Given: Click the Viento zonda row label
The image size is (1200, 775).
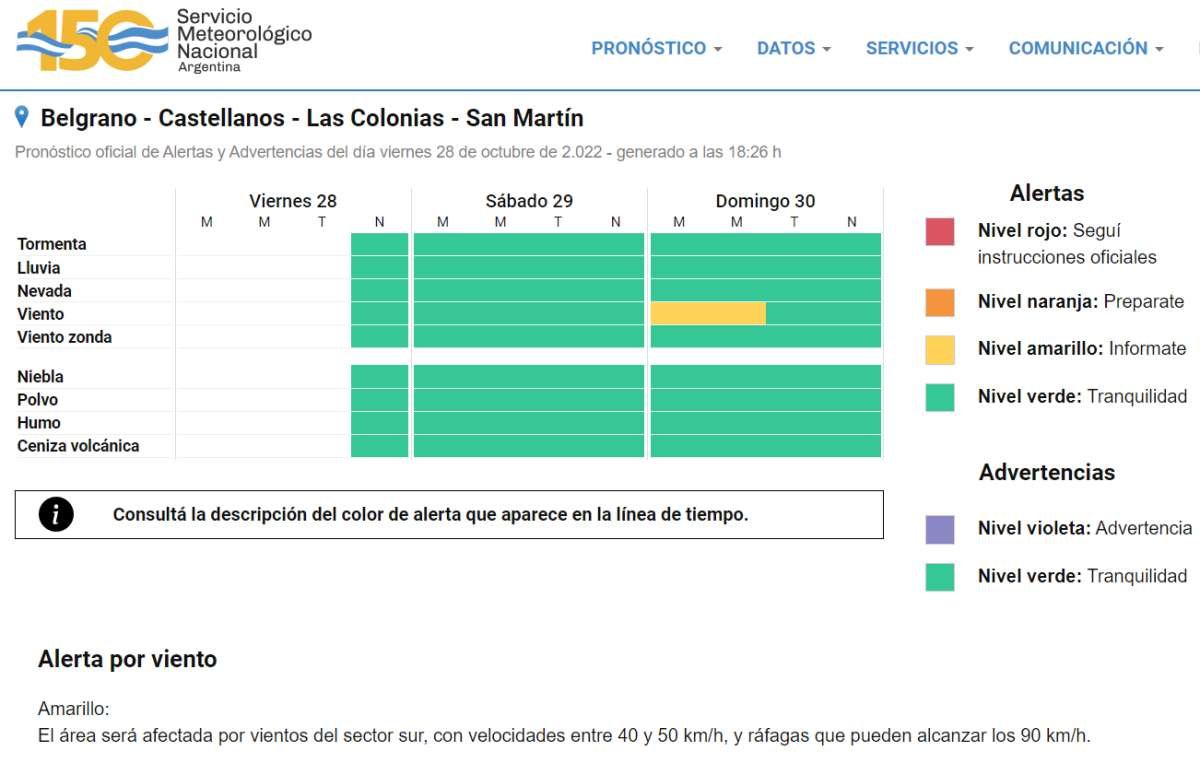Looking at the screenshot, I should 64,337.
